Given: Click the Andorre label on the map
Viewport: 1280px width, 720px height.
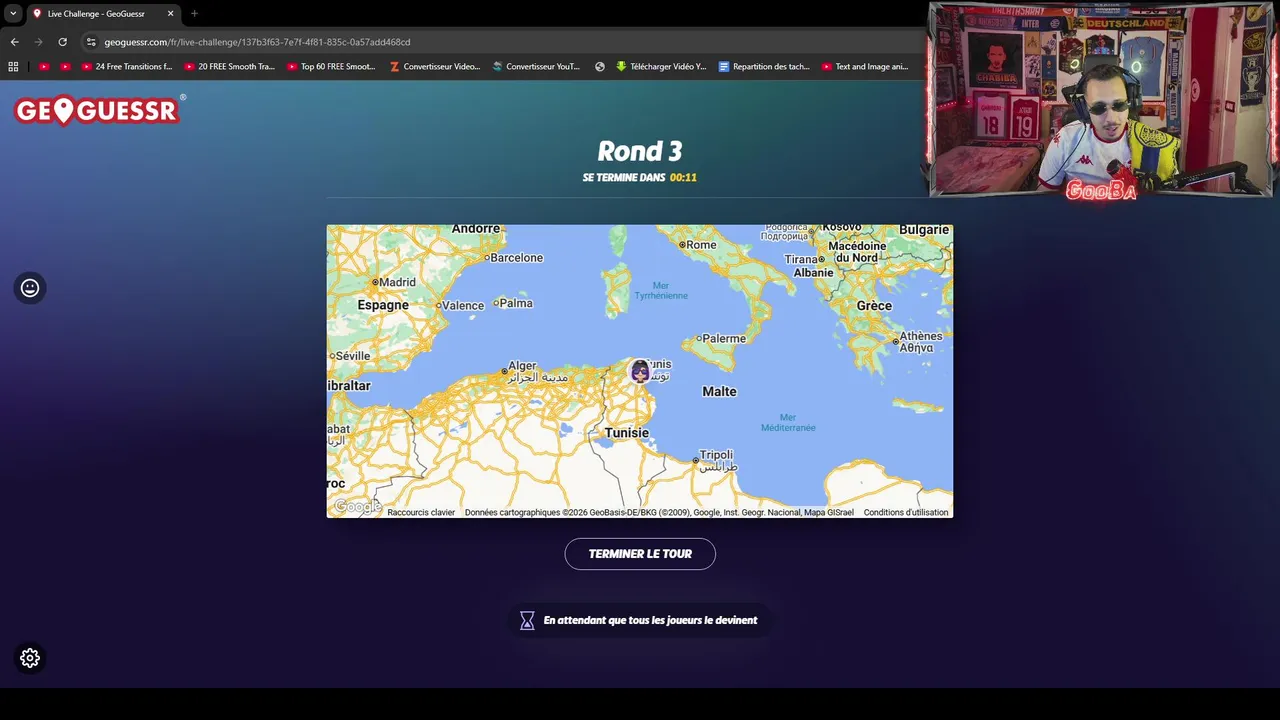Looking at the screenshot, I should 476,229.
